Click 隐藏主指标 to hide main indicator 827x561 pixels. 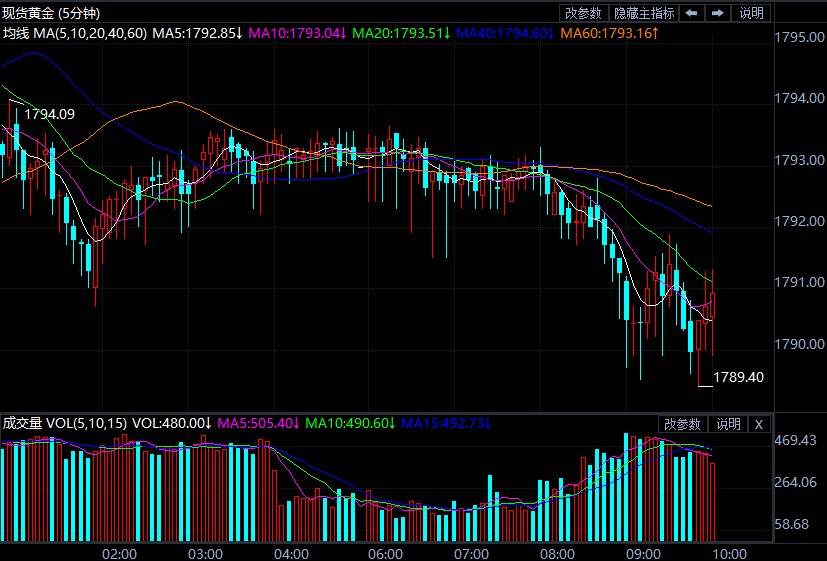click(x=644, y=13)
